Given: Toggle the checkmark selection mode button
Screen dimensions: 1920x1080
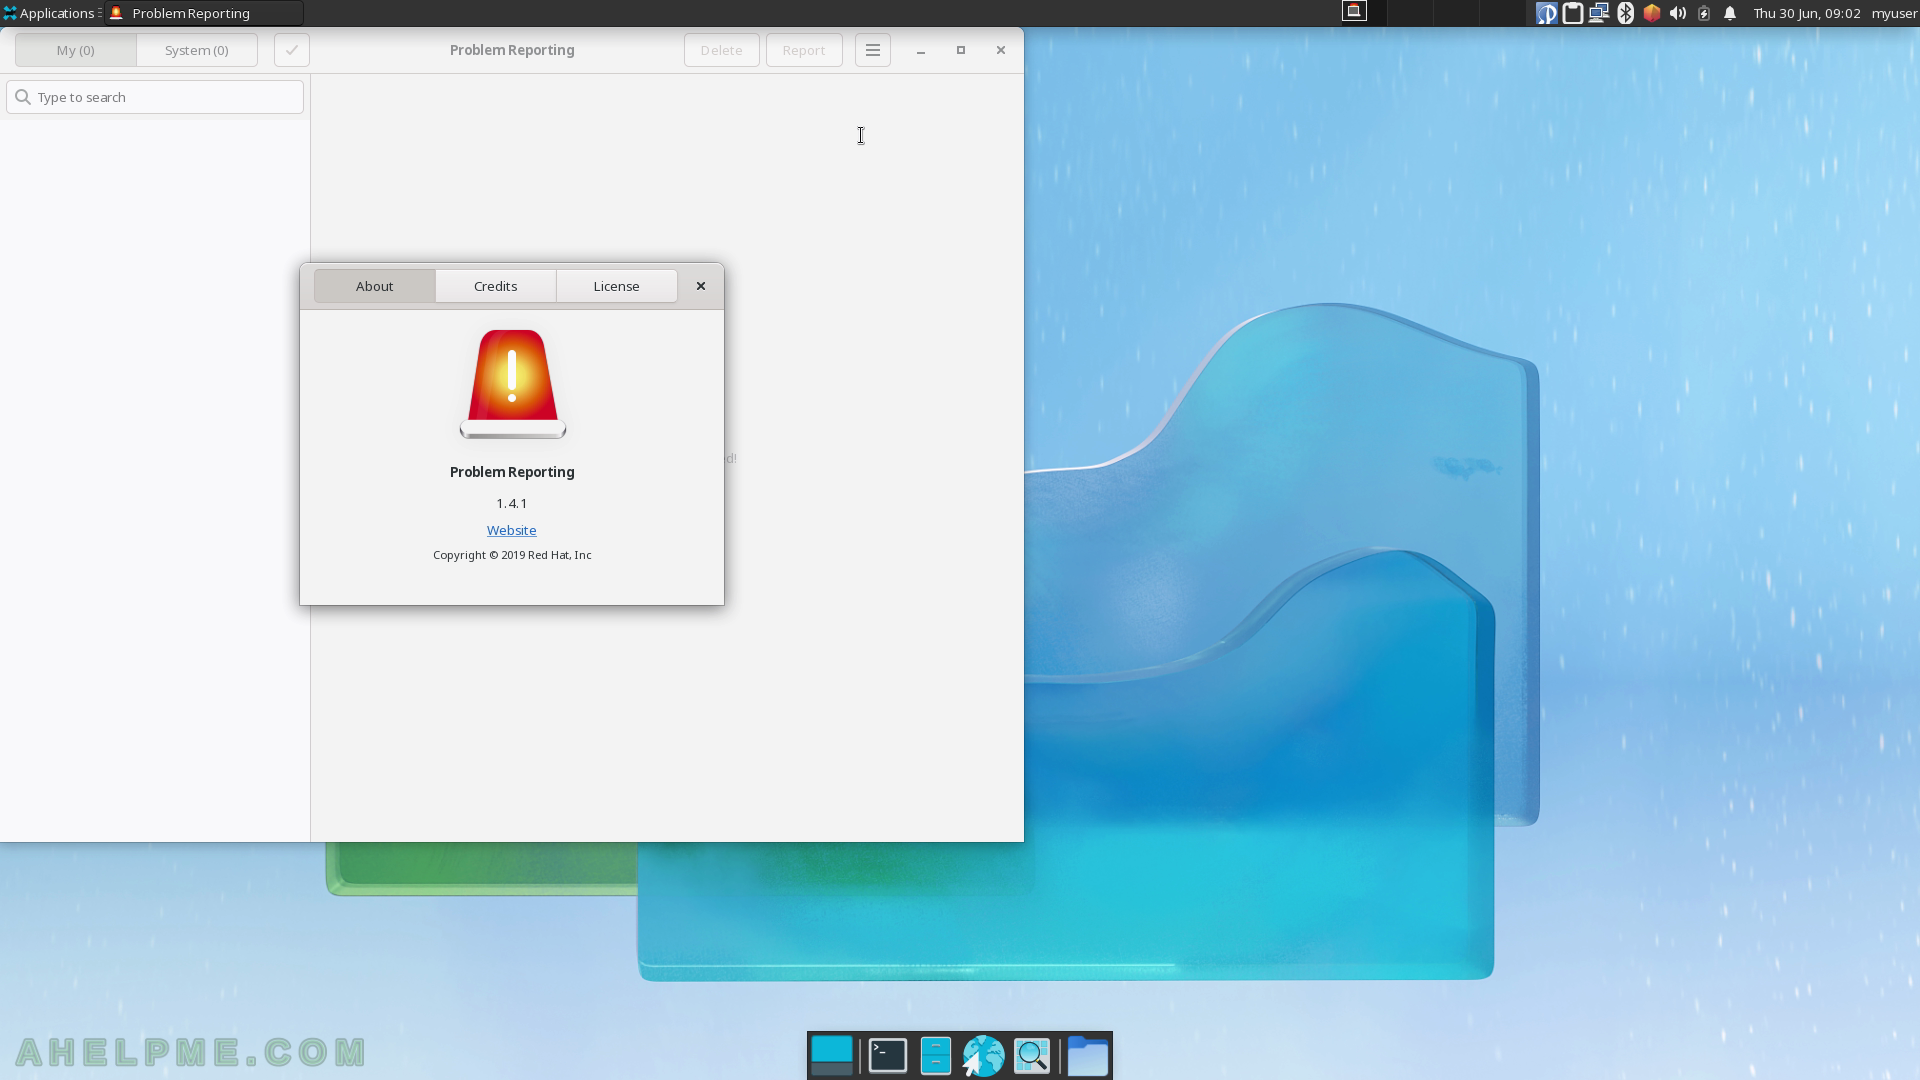Looking at the screenshot, I should tap(292, 50).
